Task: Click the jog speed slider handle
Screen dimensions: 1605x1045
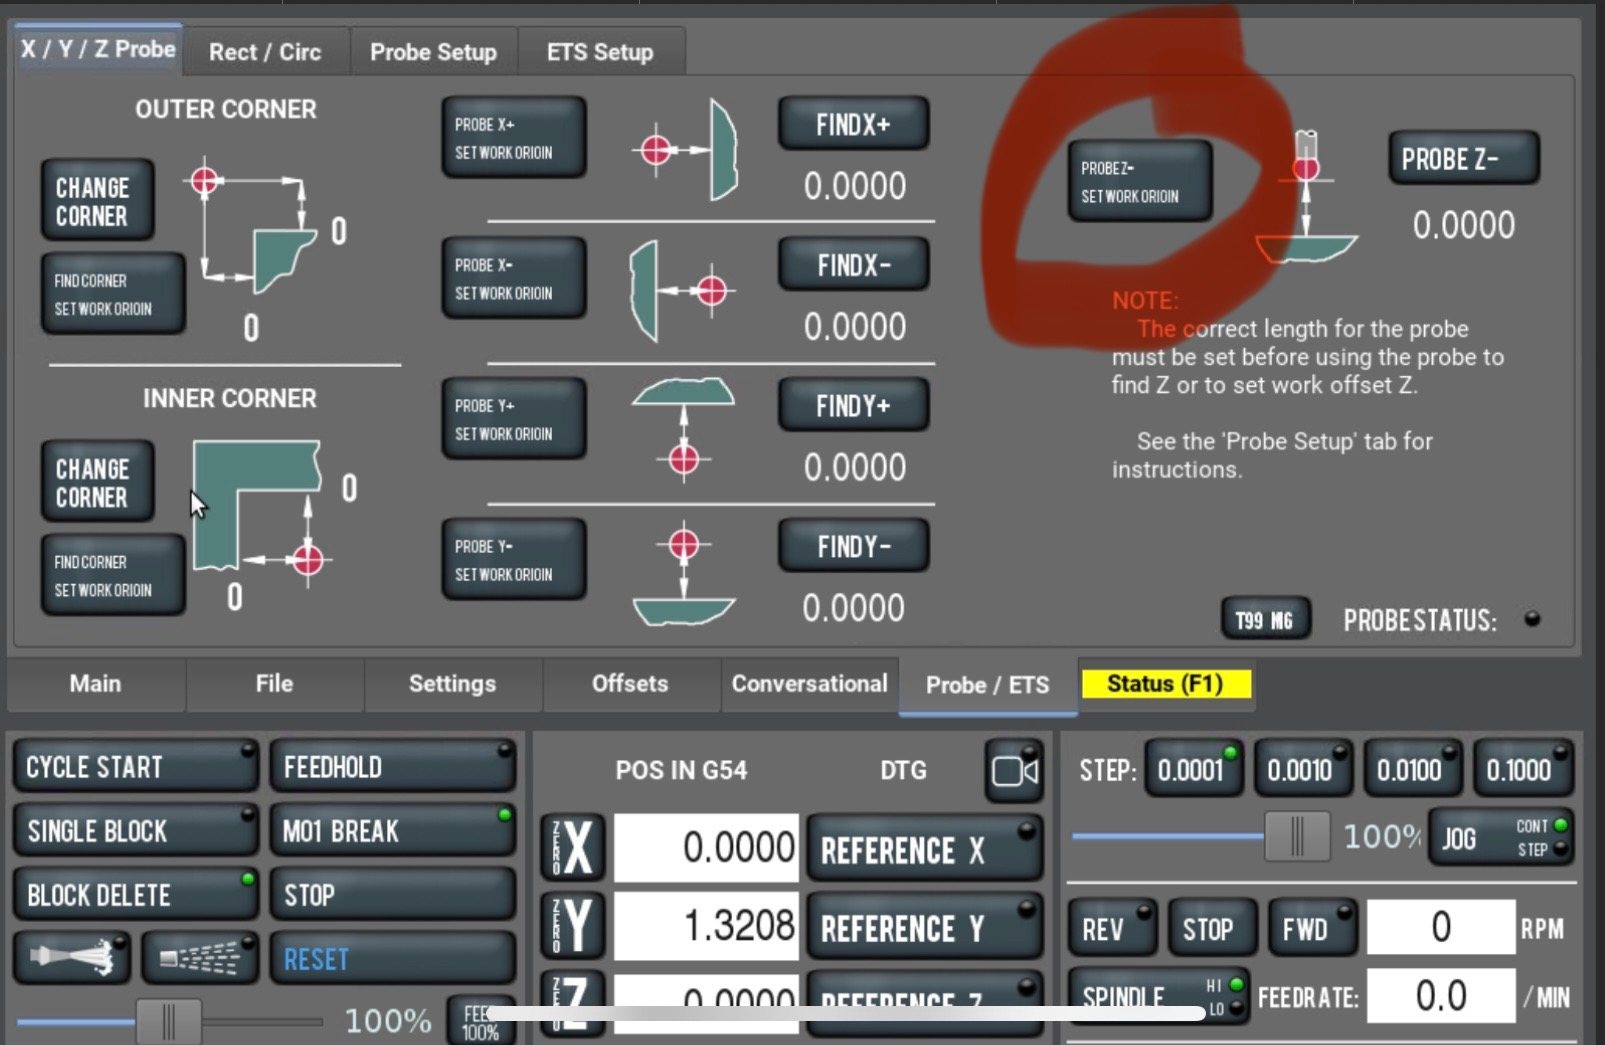Action: [x=1296, y=836]
